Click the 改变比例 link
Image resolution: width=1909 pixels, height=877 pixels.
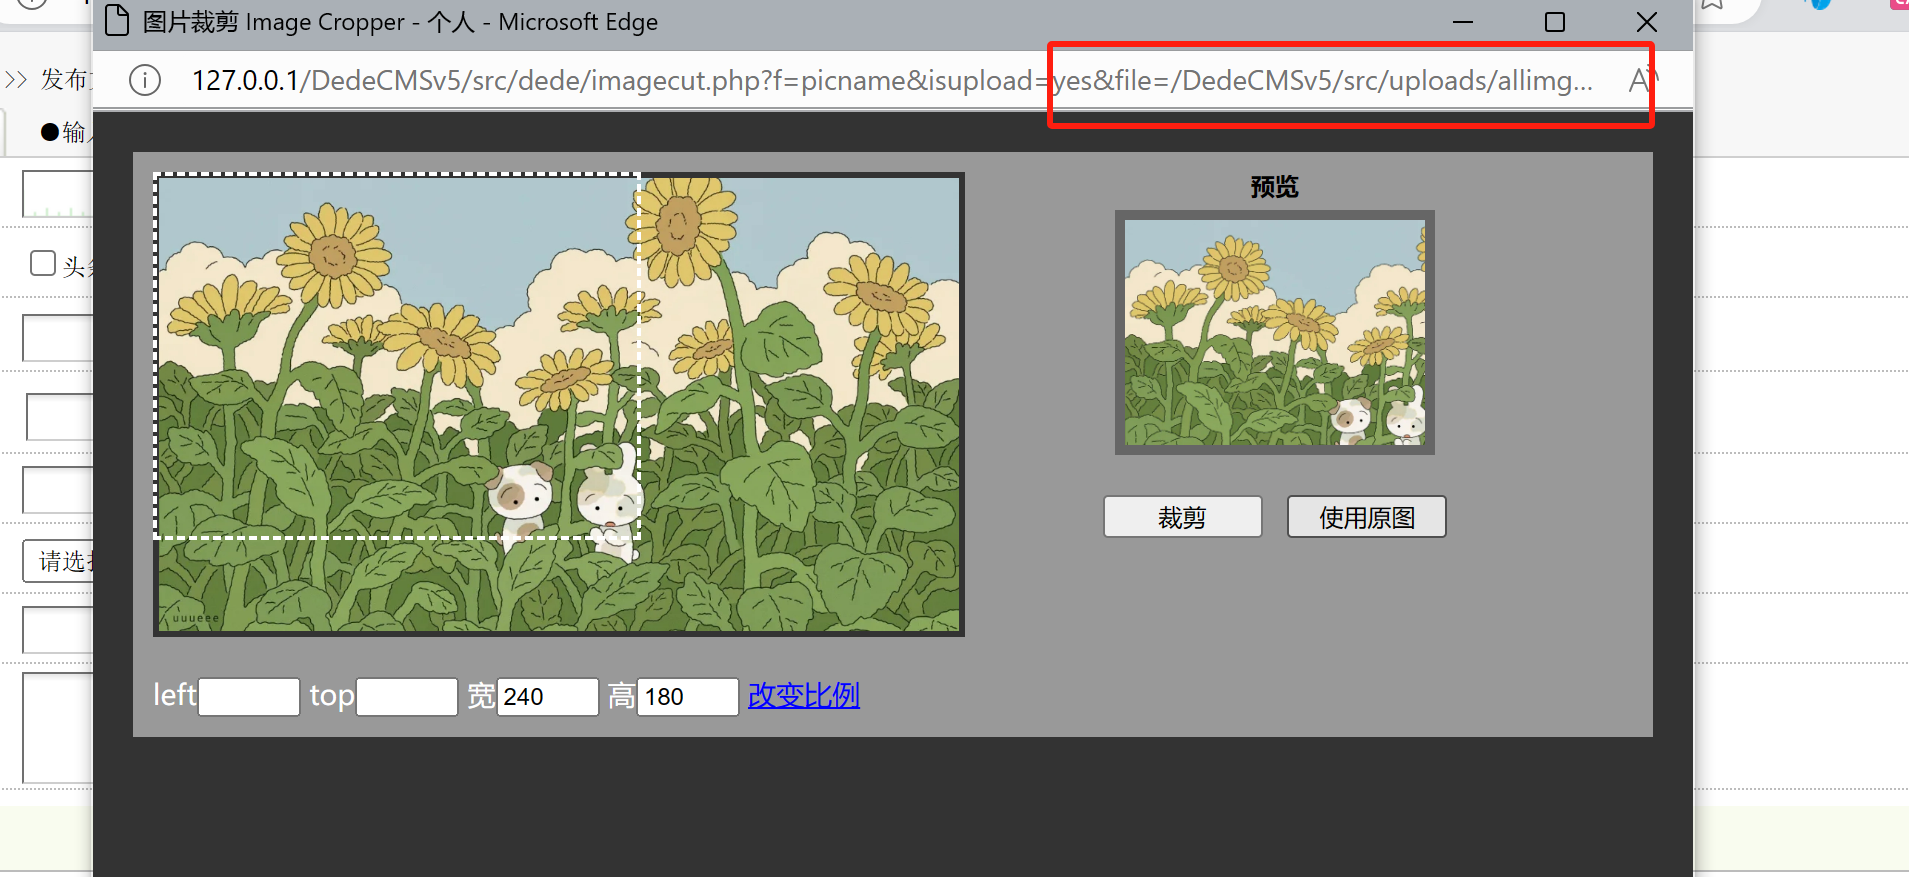(x=803, y=696)
